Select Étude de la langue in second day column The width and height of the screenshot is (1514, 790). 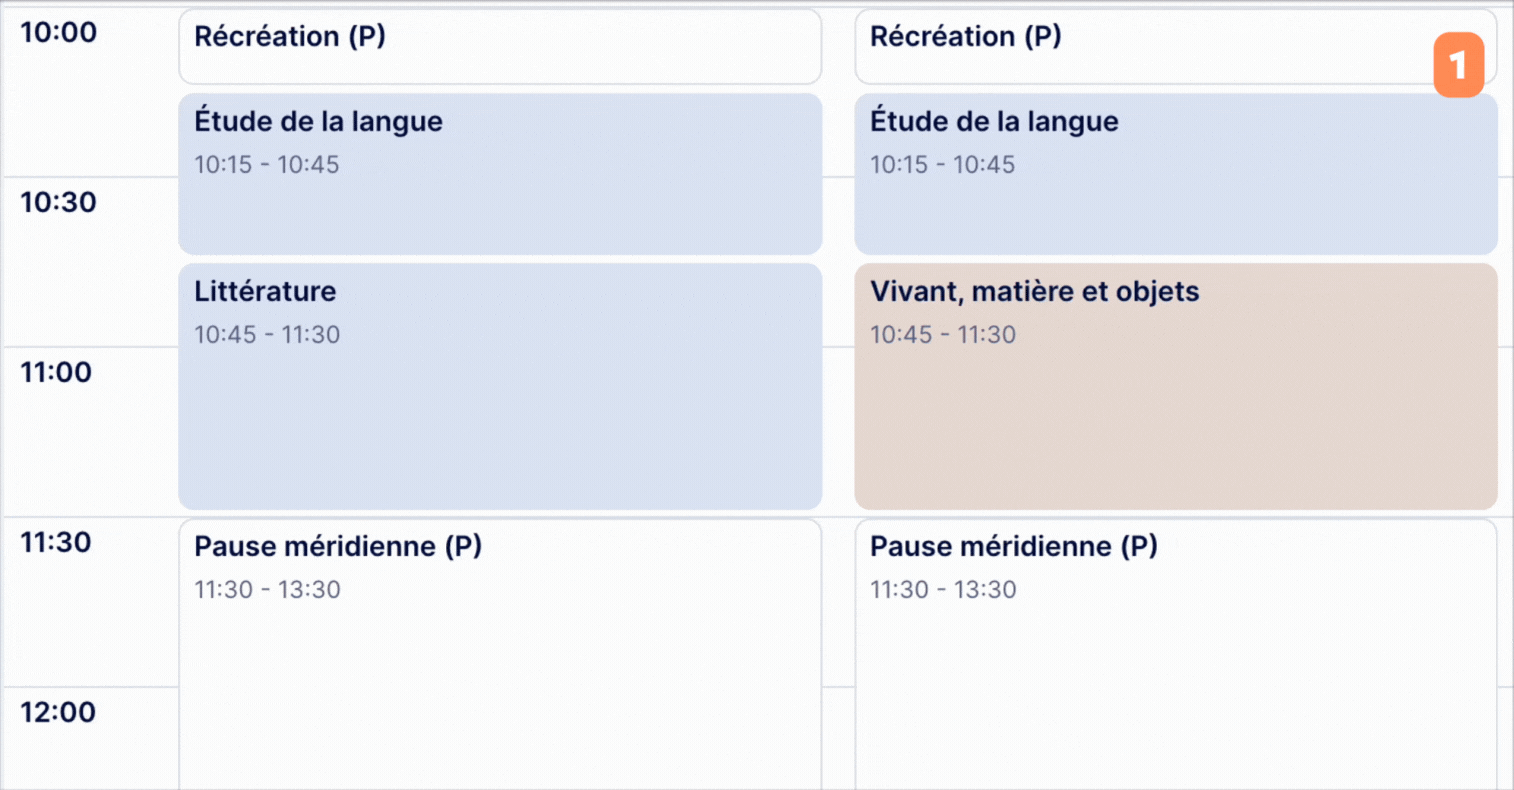pos(1176,174)
